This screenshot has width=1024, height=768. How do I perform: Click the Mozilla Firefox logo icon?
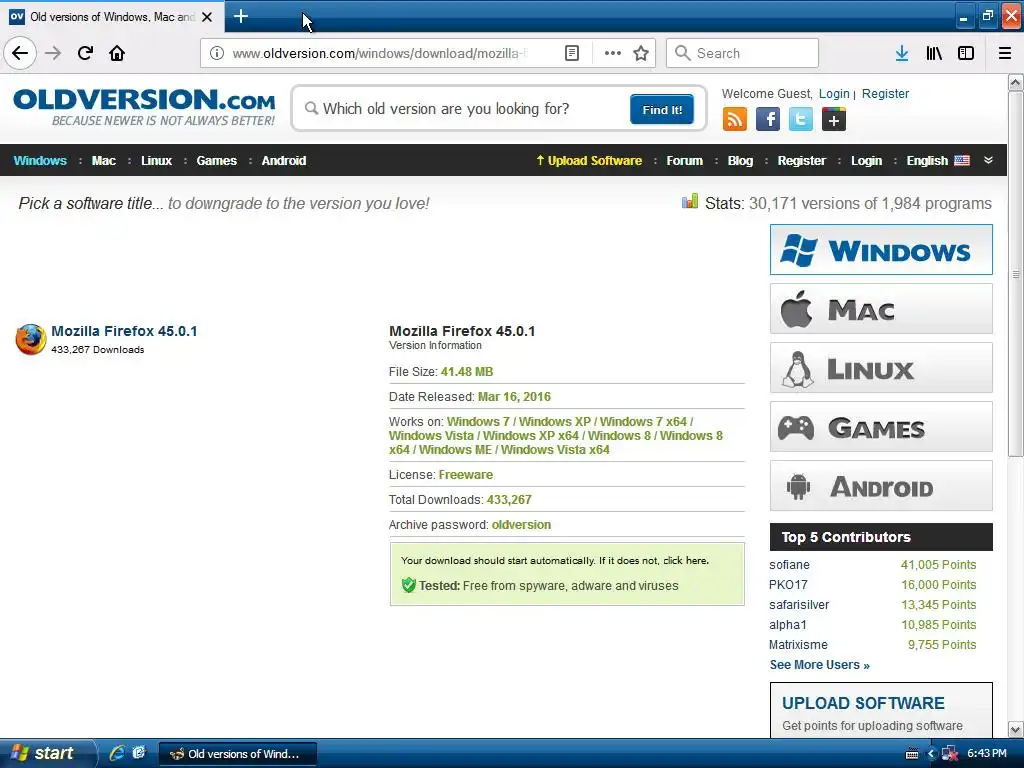[31, 339]
